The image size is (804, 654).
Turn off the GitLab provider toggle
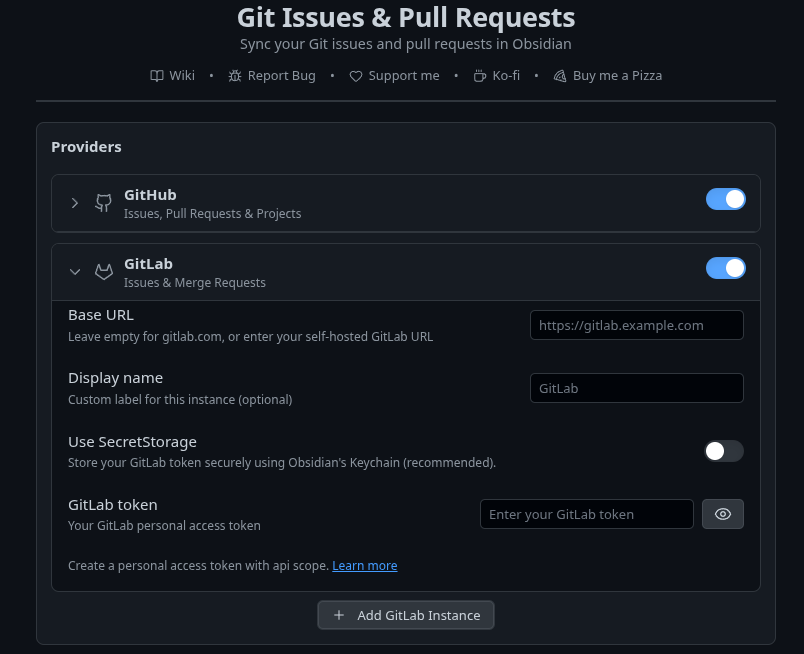pos(726,268)
